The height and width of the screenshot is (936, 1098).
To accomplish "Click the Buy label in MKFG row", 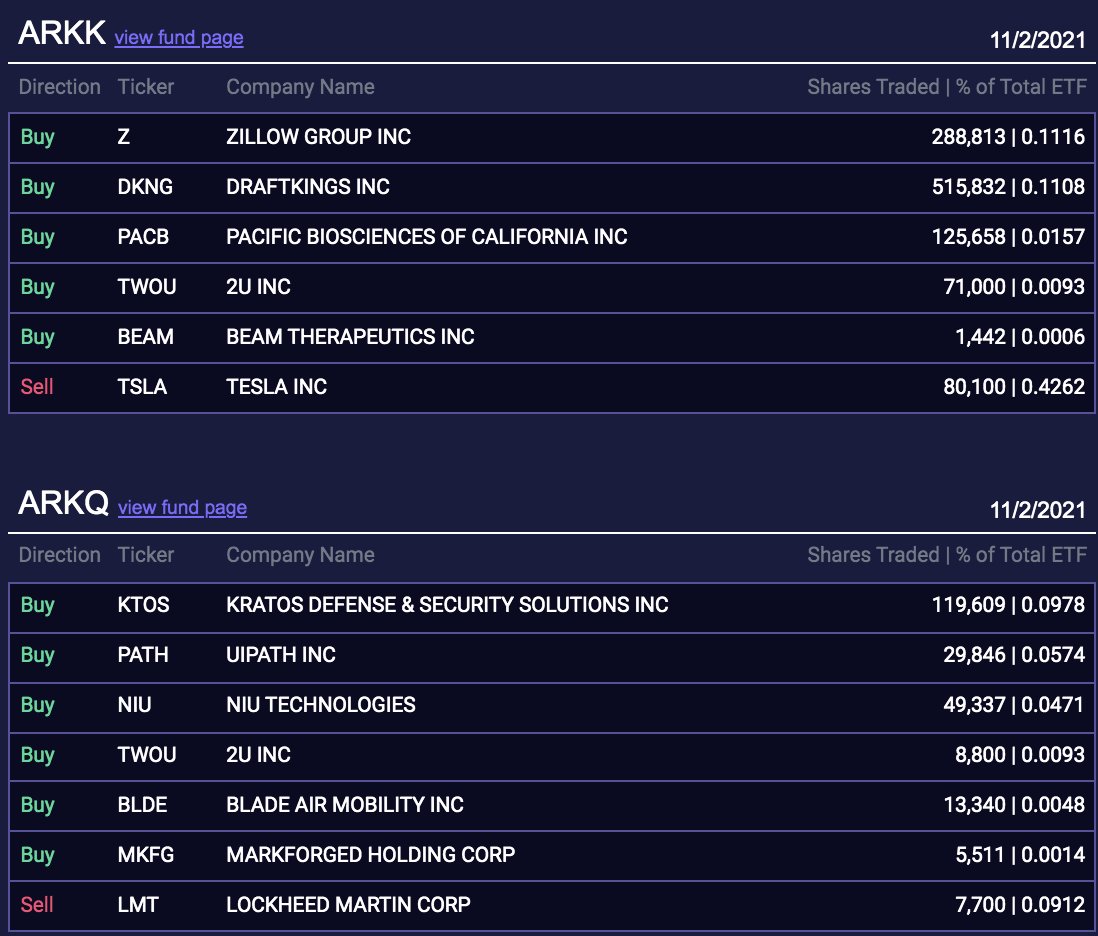I will pyautogui.click(x=38, y=855).
